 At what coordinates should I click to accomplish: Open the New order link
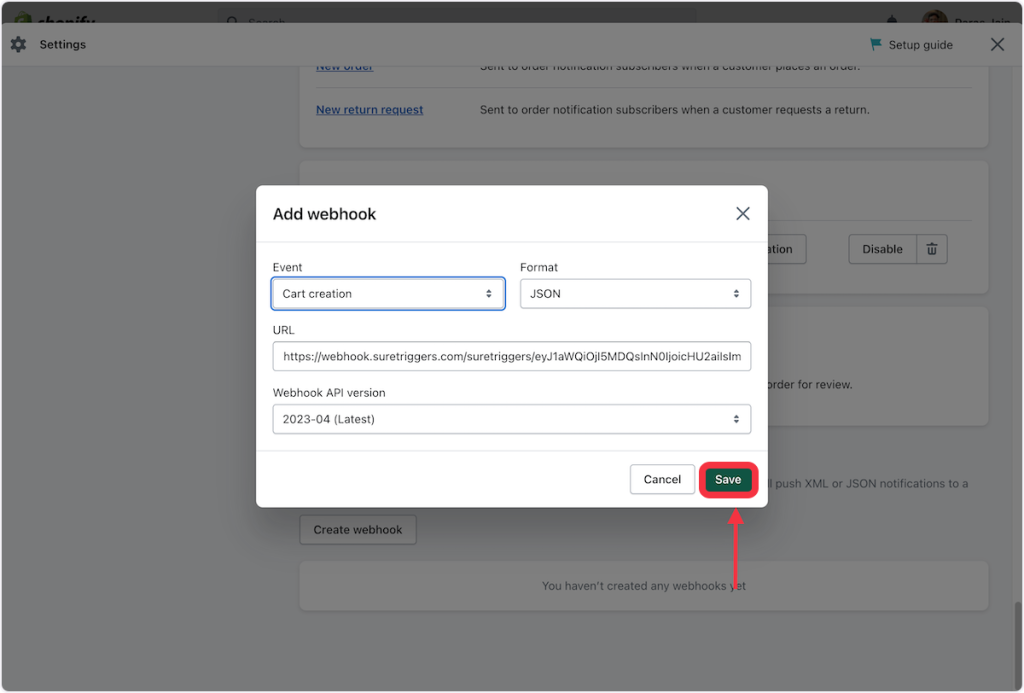(x=344, y=67)
